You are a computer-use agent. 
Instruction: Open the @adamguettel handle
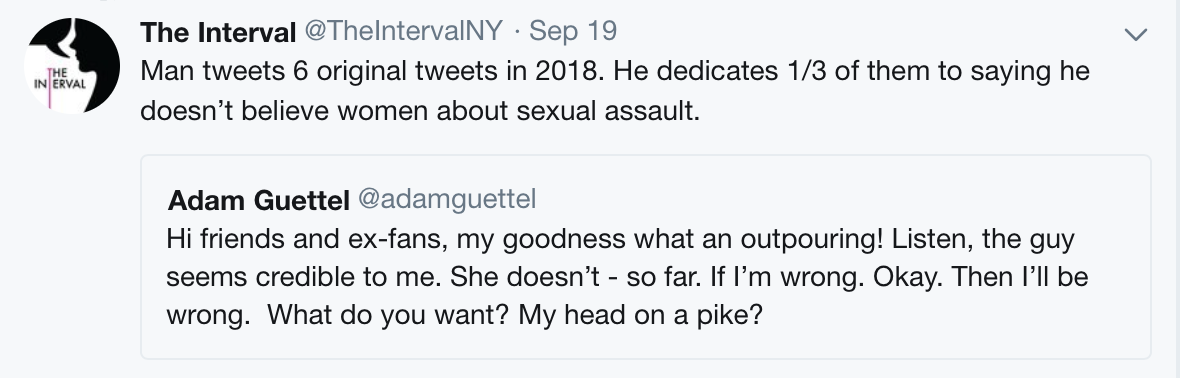pos(447,200)
